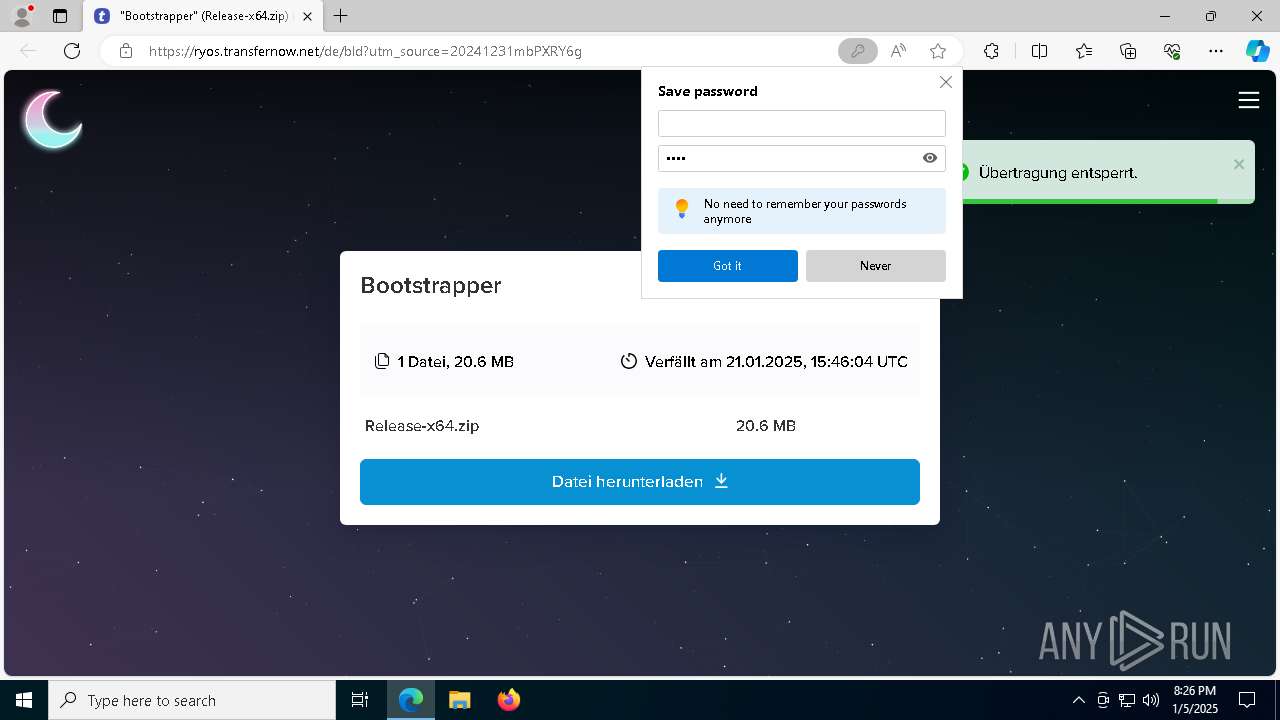Open the clock showing 8:26 PM

coord(1195,700)
